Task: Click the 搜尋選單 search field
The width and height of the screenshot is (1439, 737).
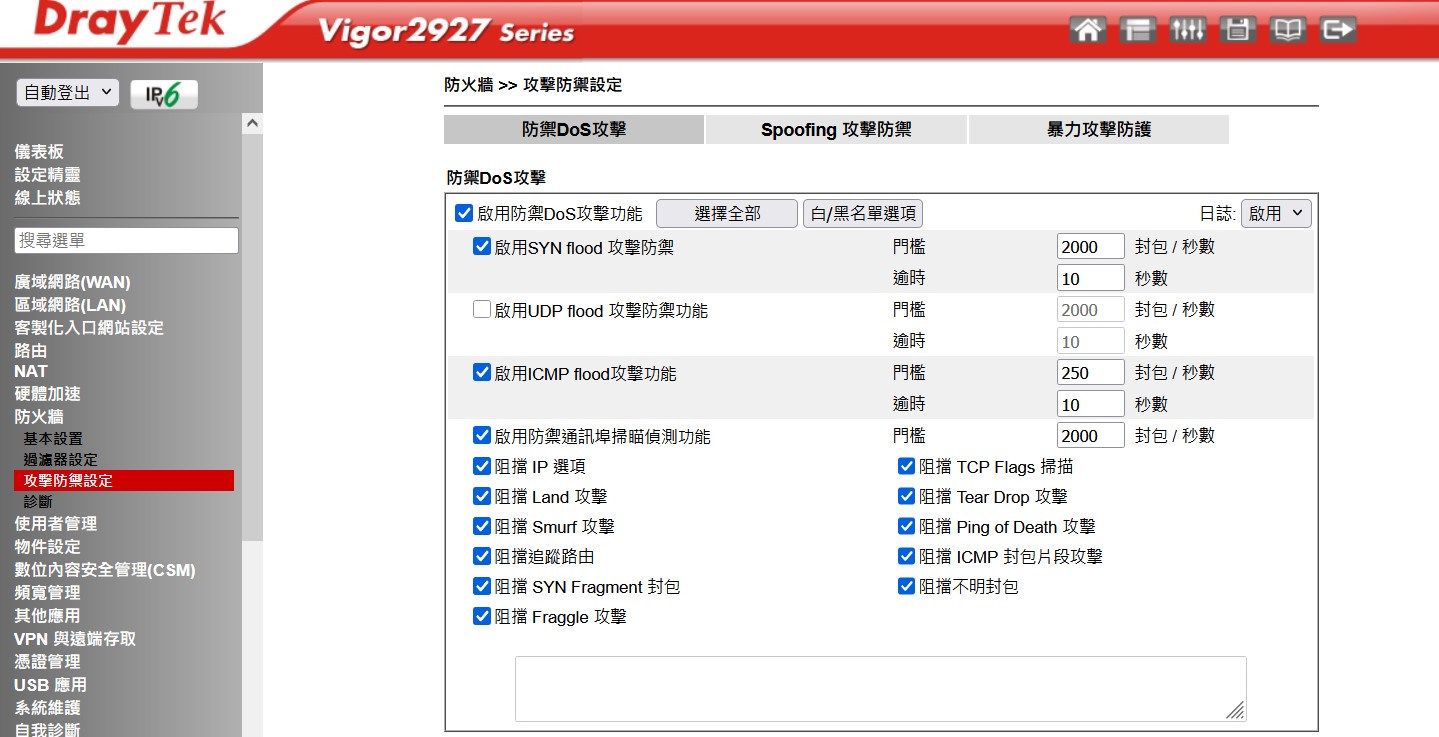Action: coord(127,240)
